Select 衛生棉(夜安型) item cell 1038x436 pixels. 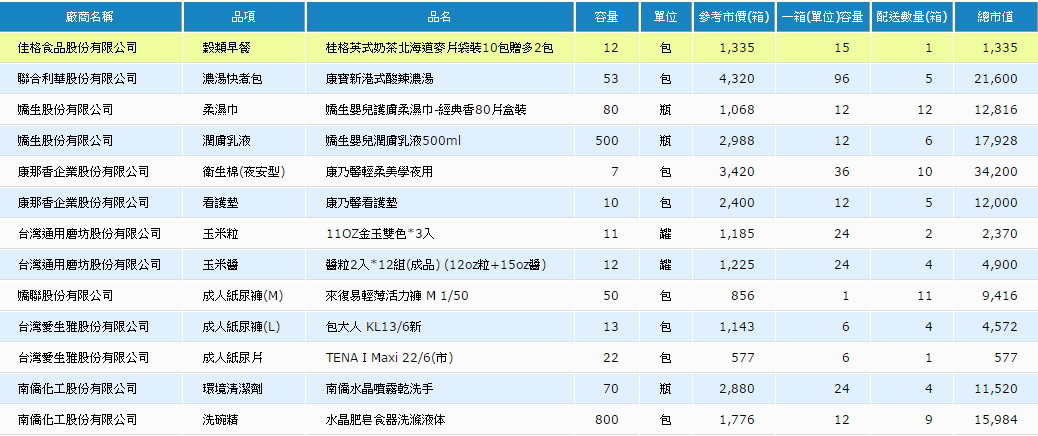pos(244,172)
